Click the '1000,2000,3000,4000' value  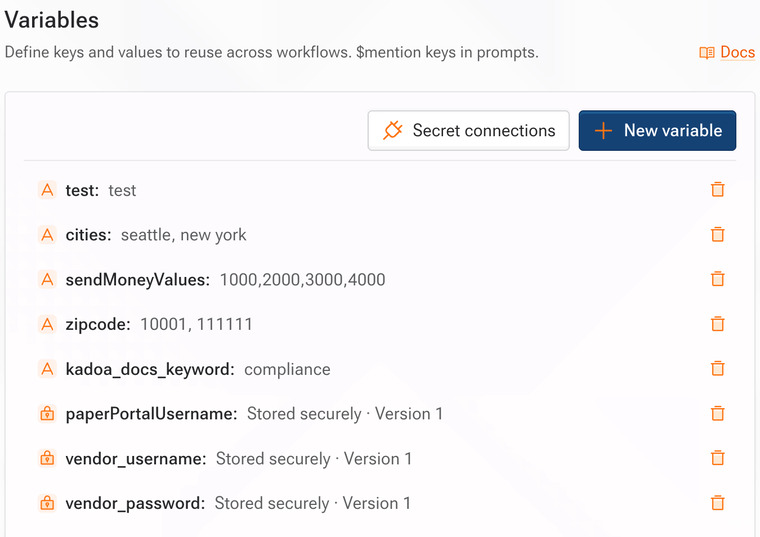tap(302, 280)
